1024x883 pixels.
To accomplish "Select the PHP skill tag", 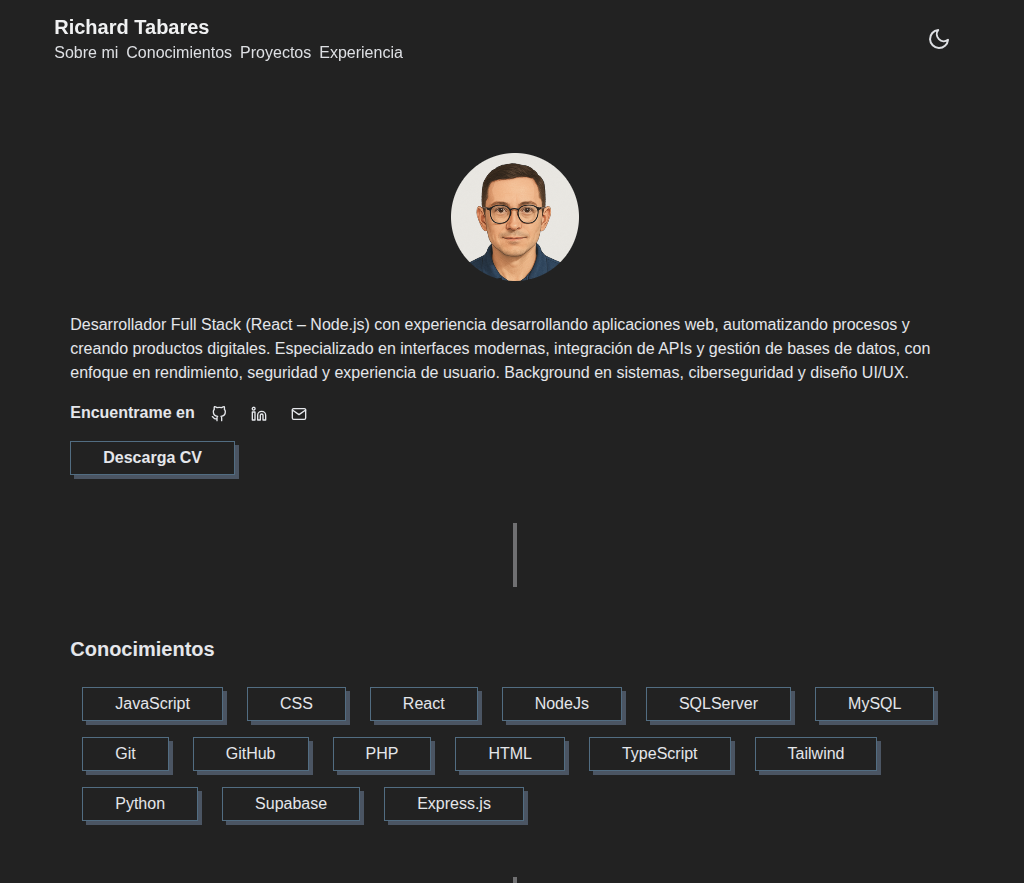I will coord(382,754).
